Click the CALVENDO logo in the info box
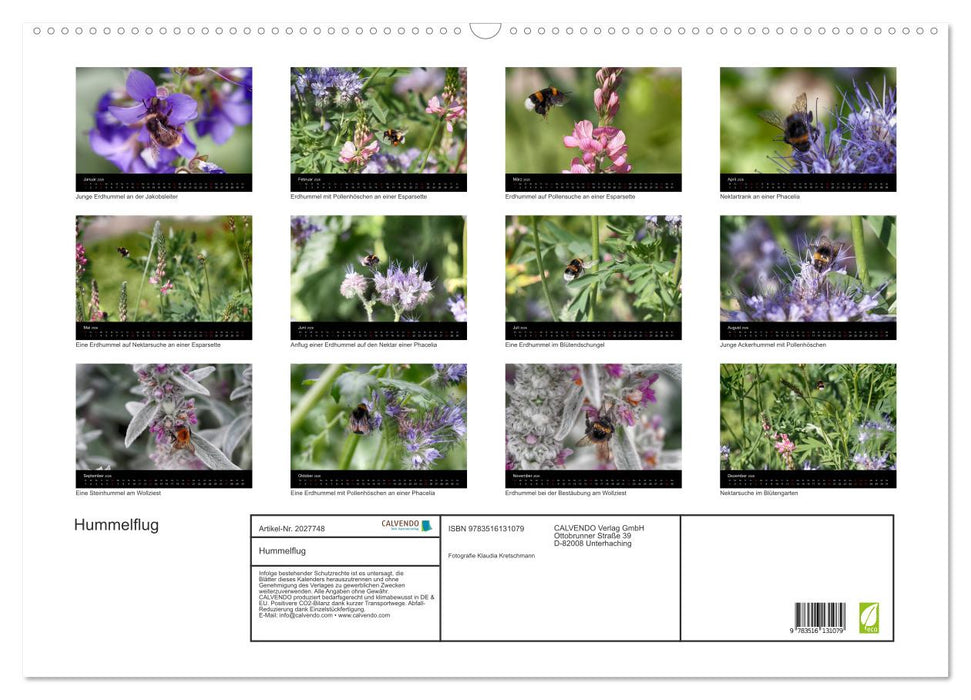The width and height of the screenshot is (971, 700). click(406, 525)
